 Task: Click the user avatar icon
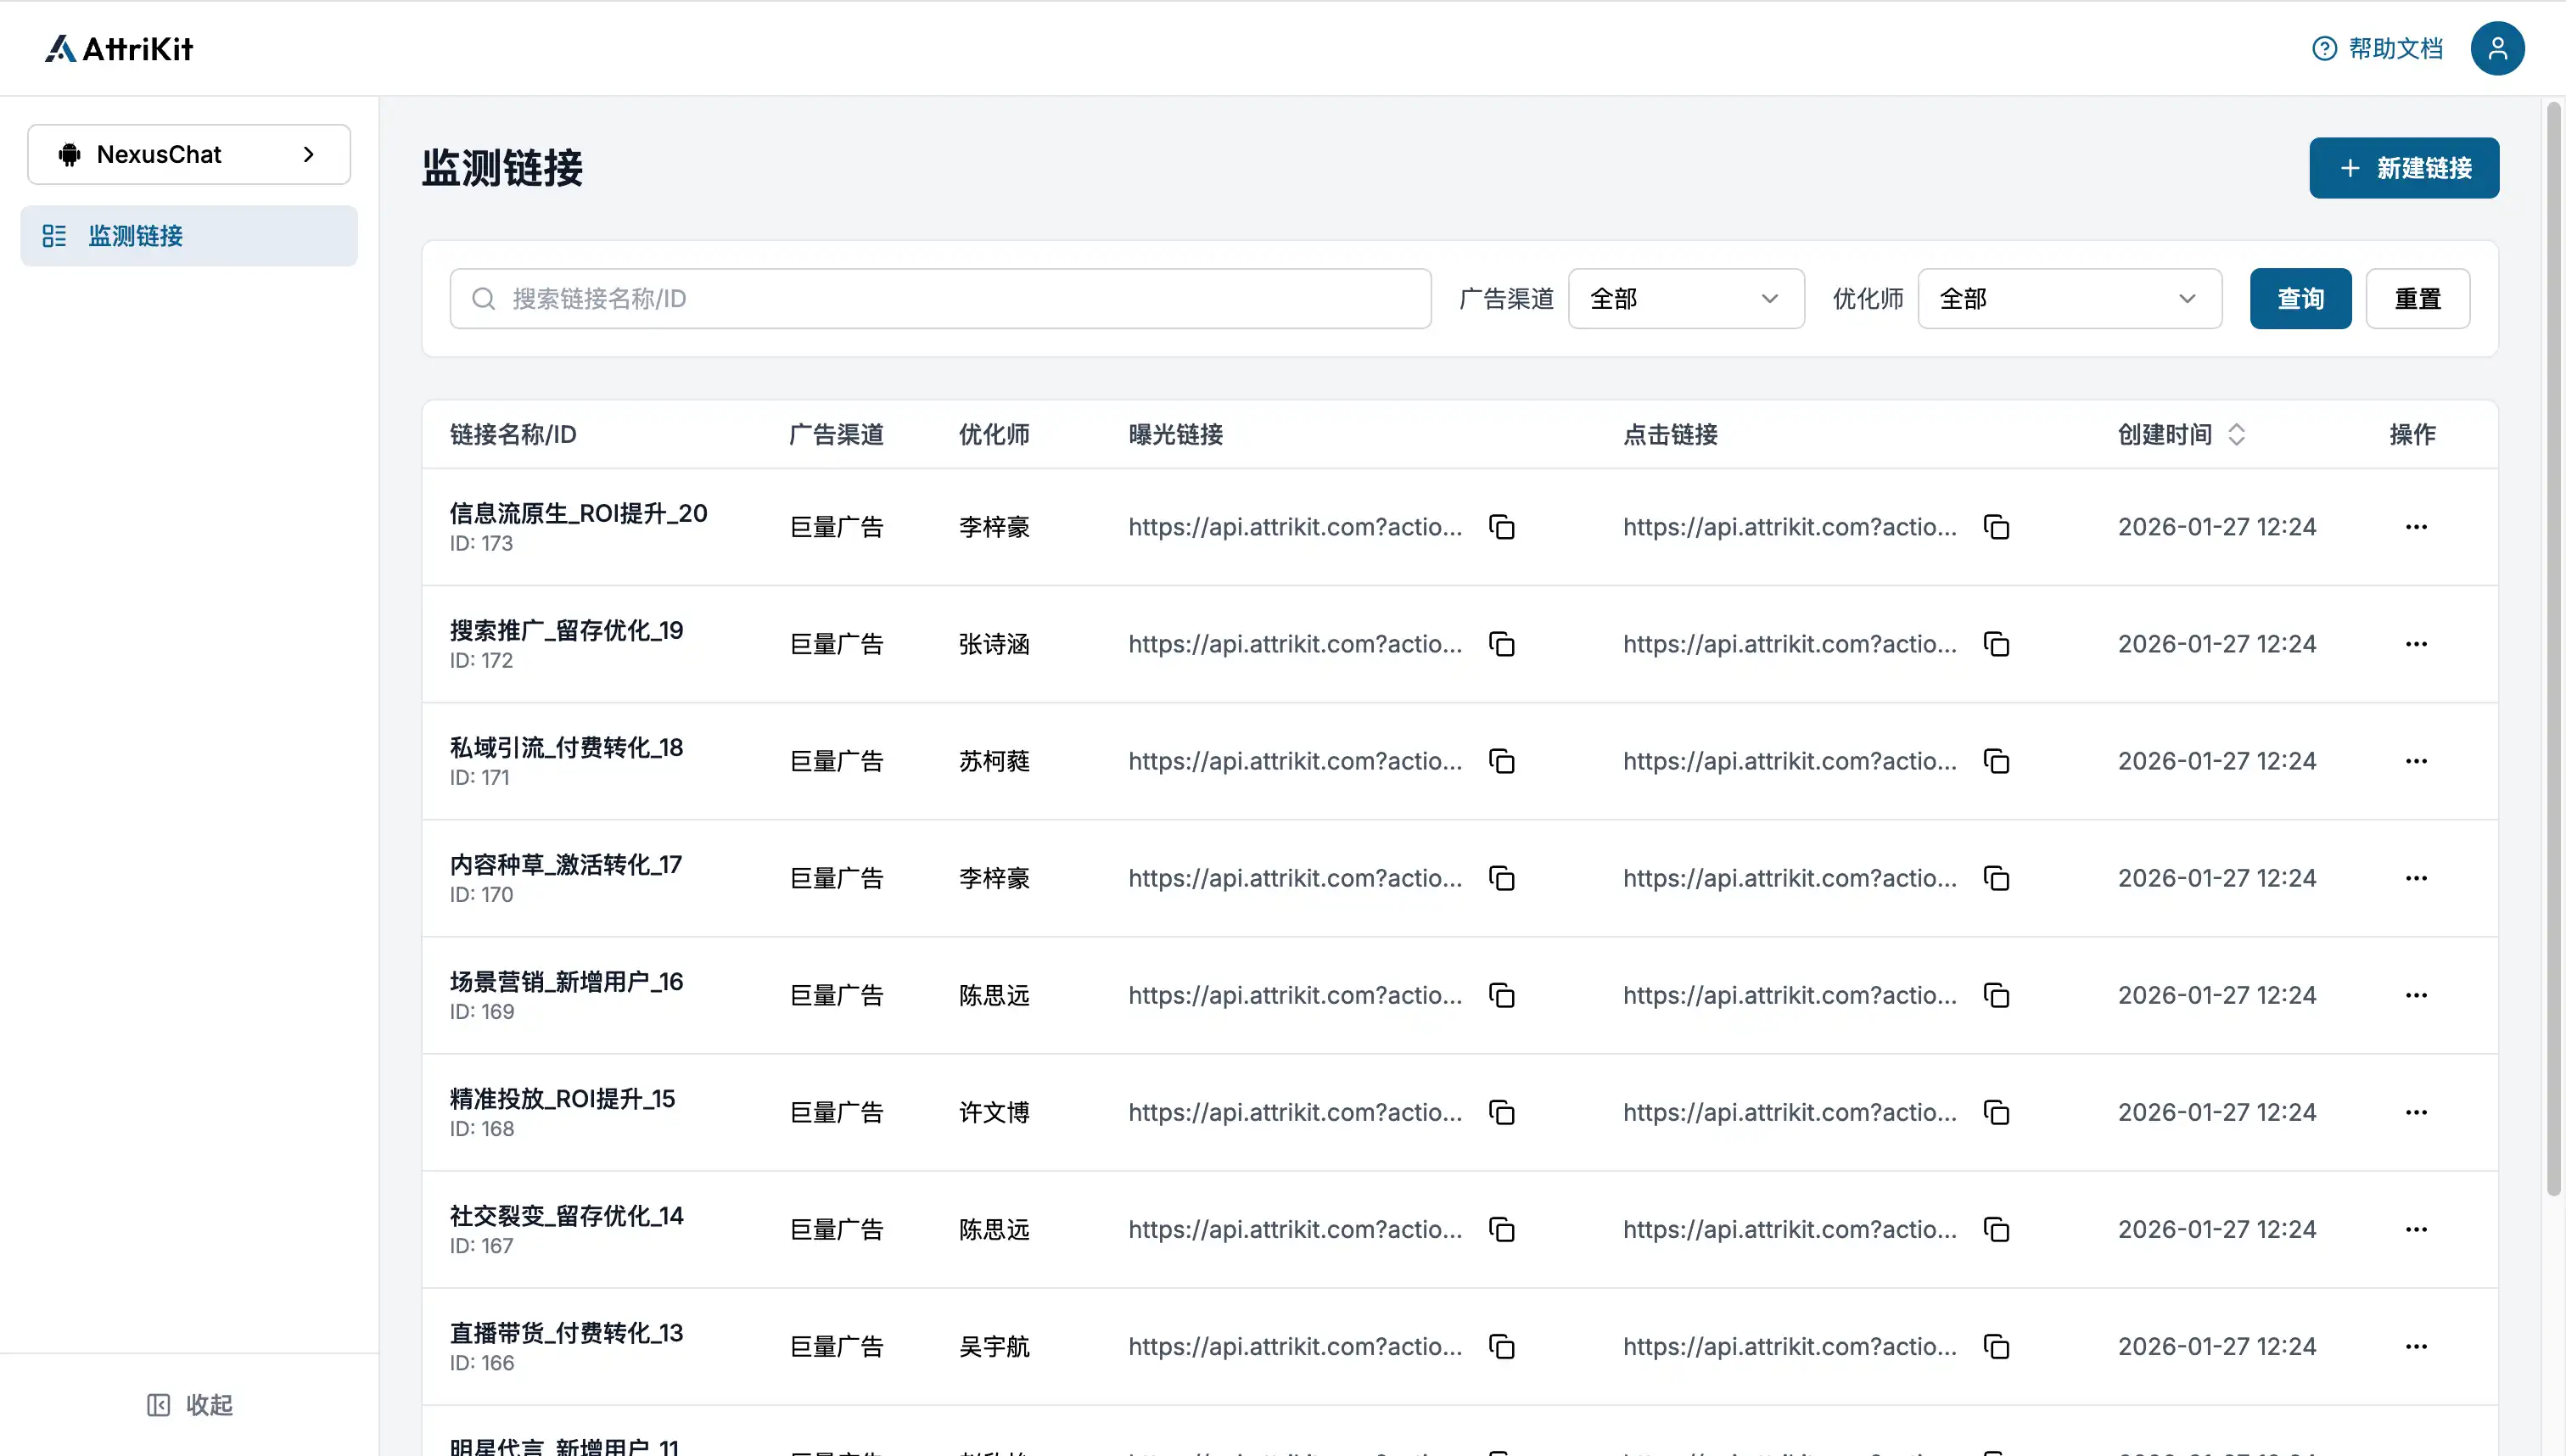(x=2497, y=48)
